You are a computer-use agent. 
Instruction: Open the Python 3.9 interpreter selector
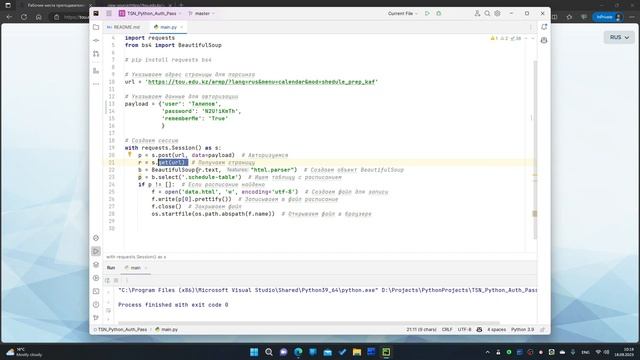pos(522,329)
